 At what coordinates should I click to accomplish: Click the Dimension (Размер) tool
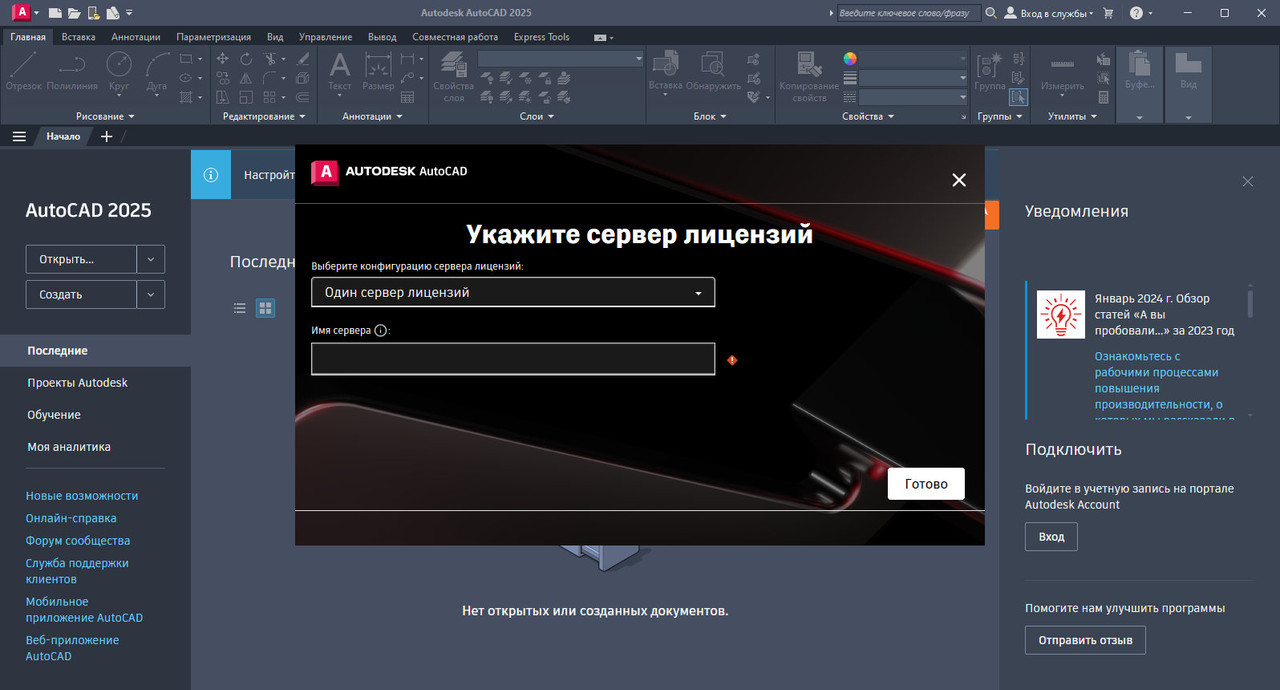[378, 72]
